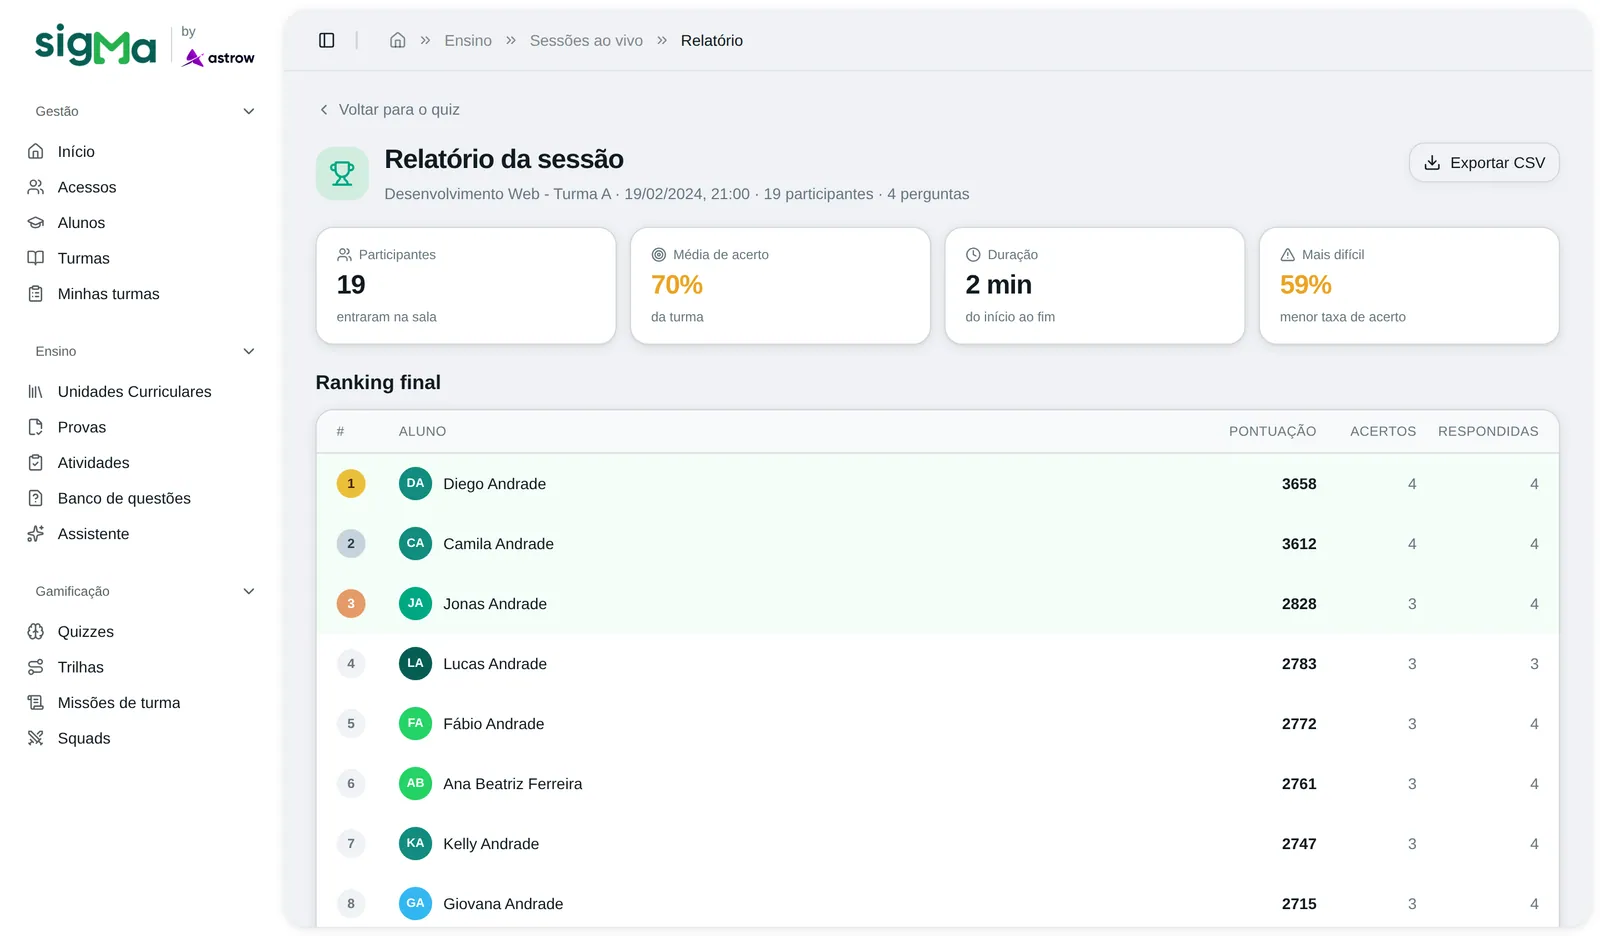Click Lucas Andrade's LA avatar
The height and width of the screenshot is (936, 1600).
point(415,663)
